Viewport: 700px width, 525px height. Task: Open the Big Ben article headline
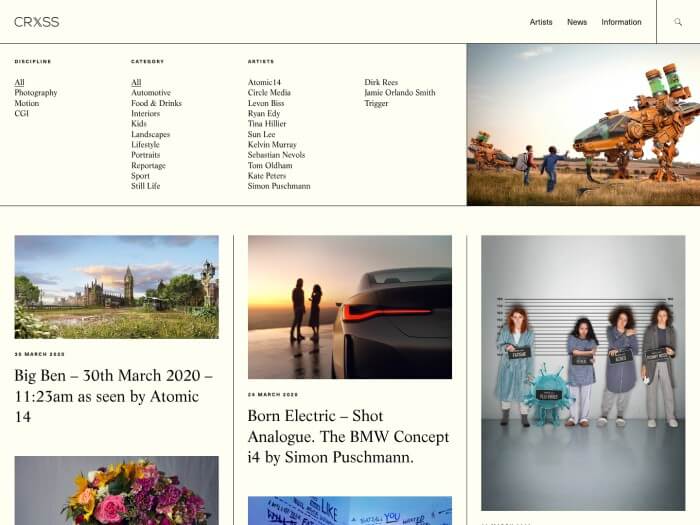click(113, 396)
